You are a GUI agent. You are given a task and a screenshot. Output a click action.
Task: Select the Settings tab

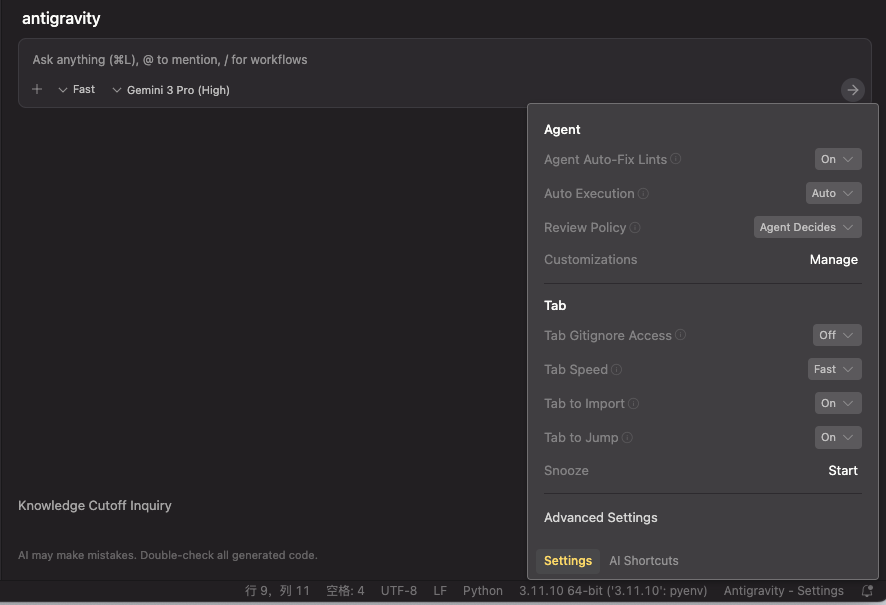pyautogui.click(x=567, y=560)
